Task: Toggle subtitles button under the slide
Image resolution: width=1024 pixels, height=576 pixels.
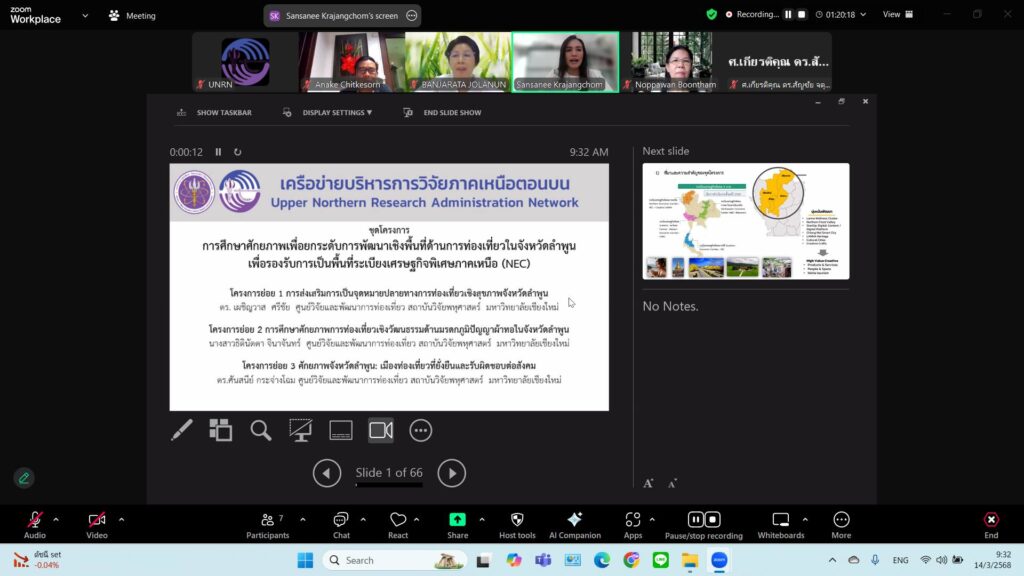Action: click(341, 430)
